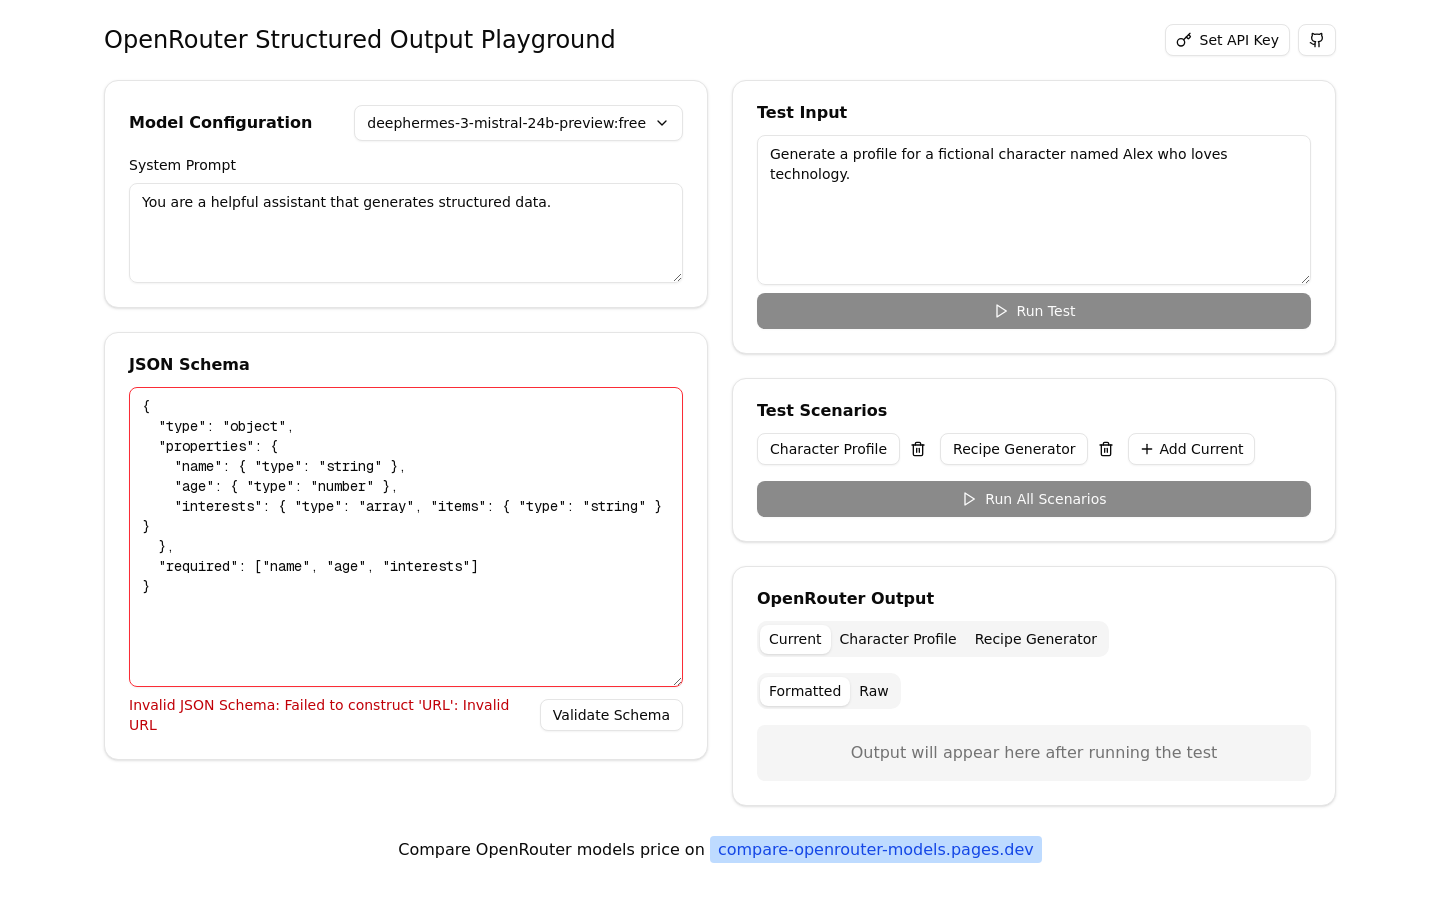Viewport: 1440px width, 900px height.
Task: Focus the Test Input text area
Action: pos(1034,210)
